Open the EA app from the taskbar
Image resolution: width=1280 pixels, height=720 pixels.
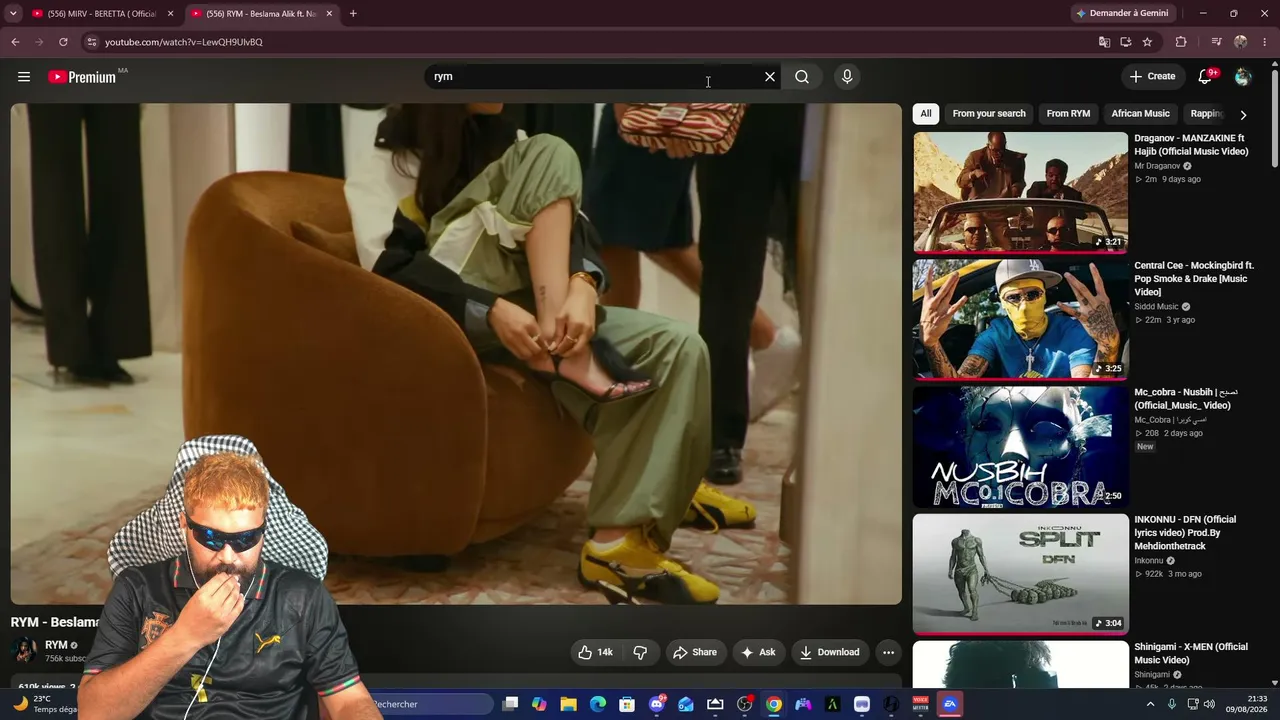950,704
